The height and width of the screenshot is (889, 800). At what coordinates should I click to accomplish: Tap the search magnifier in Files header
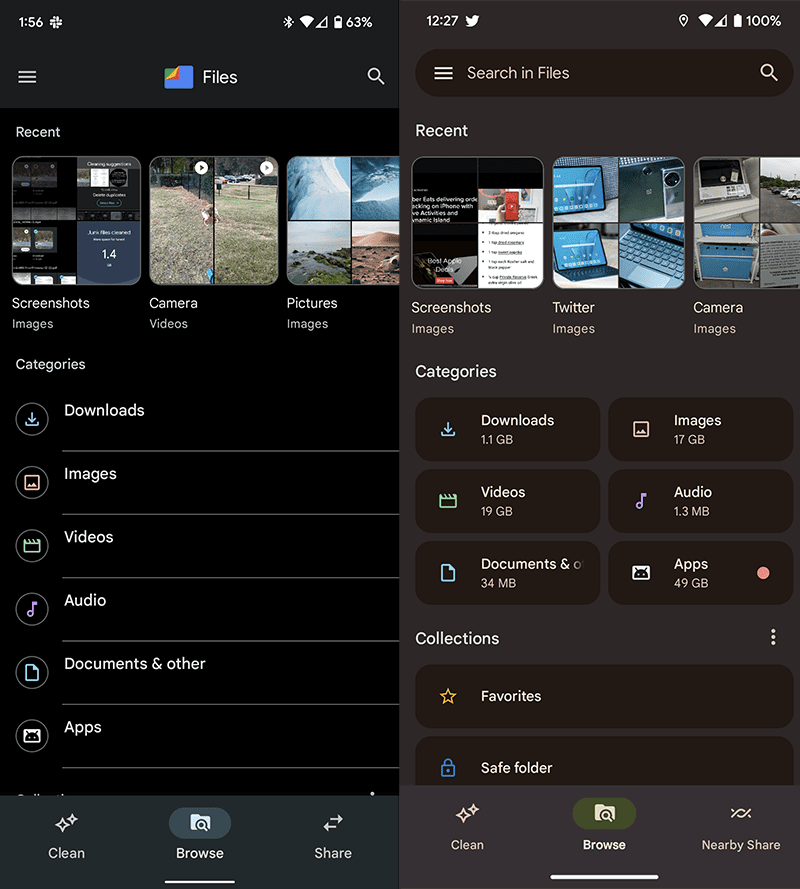[x=376, y=77]
